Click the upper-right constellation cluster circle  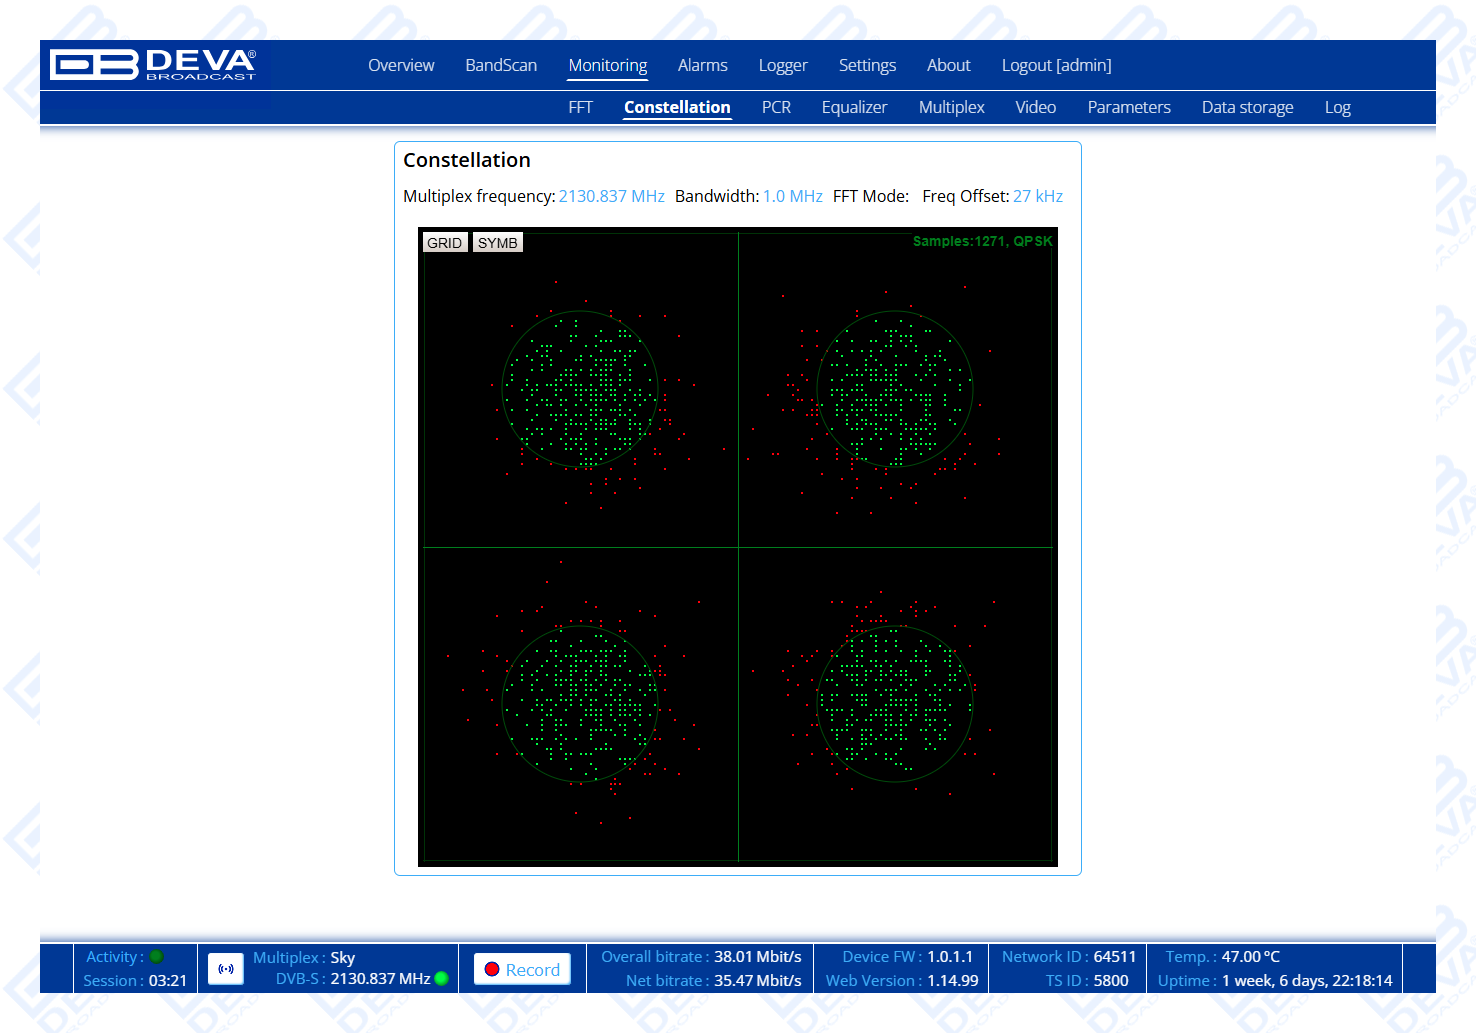pos(895,389)
